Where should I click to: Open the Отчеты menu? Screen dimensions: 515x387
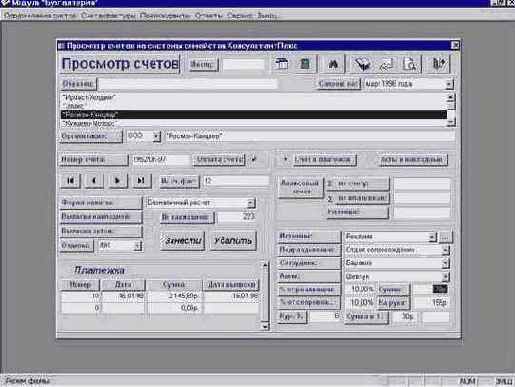click(x=209, y=16)
